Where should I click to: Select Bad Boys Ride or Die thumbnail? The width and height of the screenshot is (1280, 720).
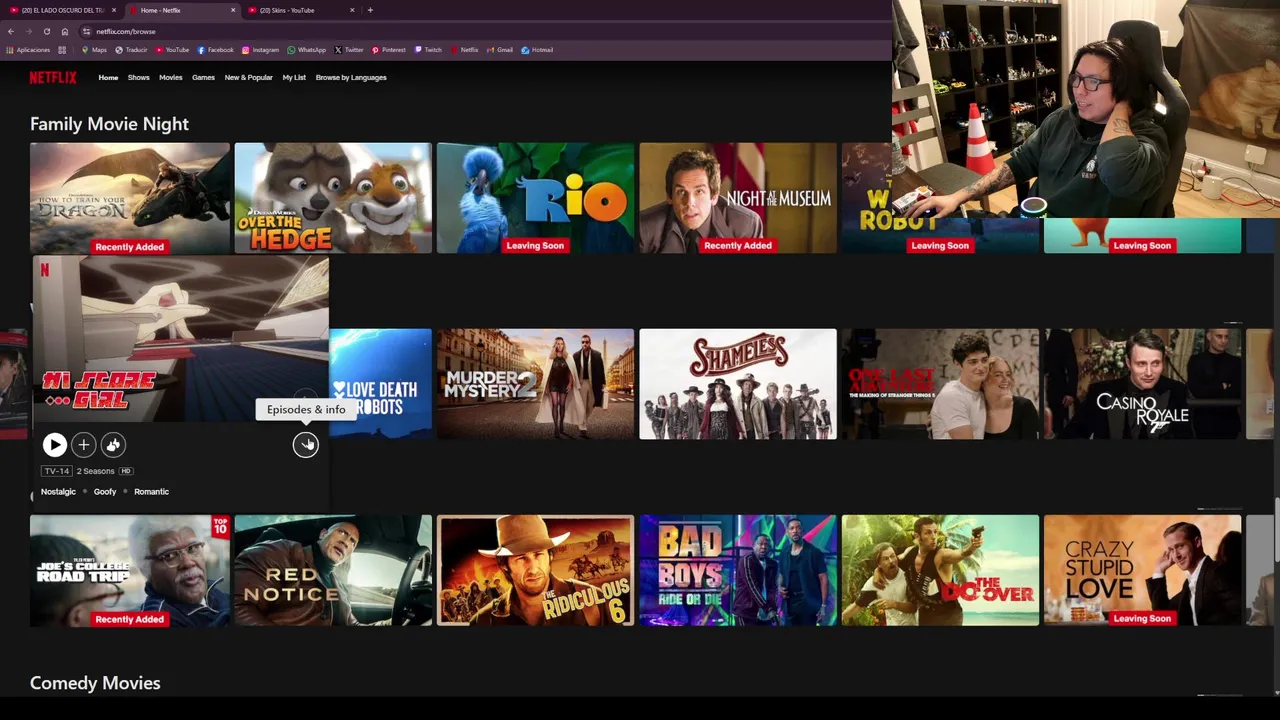pyautogui.click(x=738, y=571)
